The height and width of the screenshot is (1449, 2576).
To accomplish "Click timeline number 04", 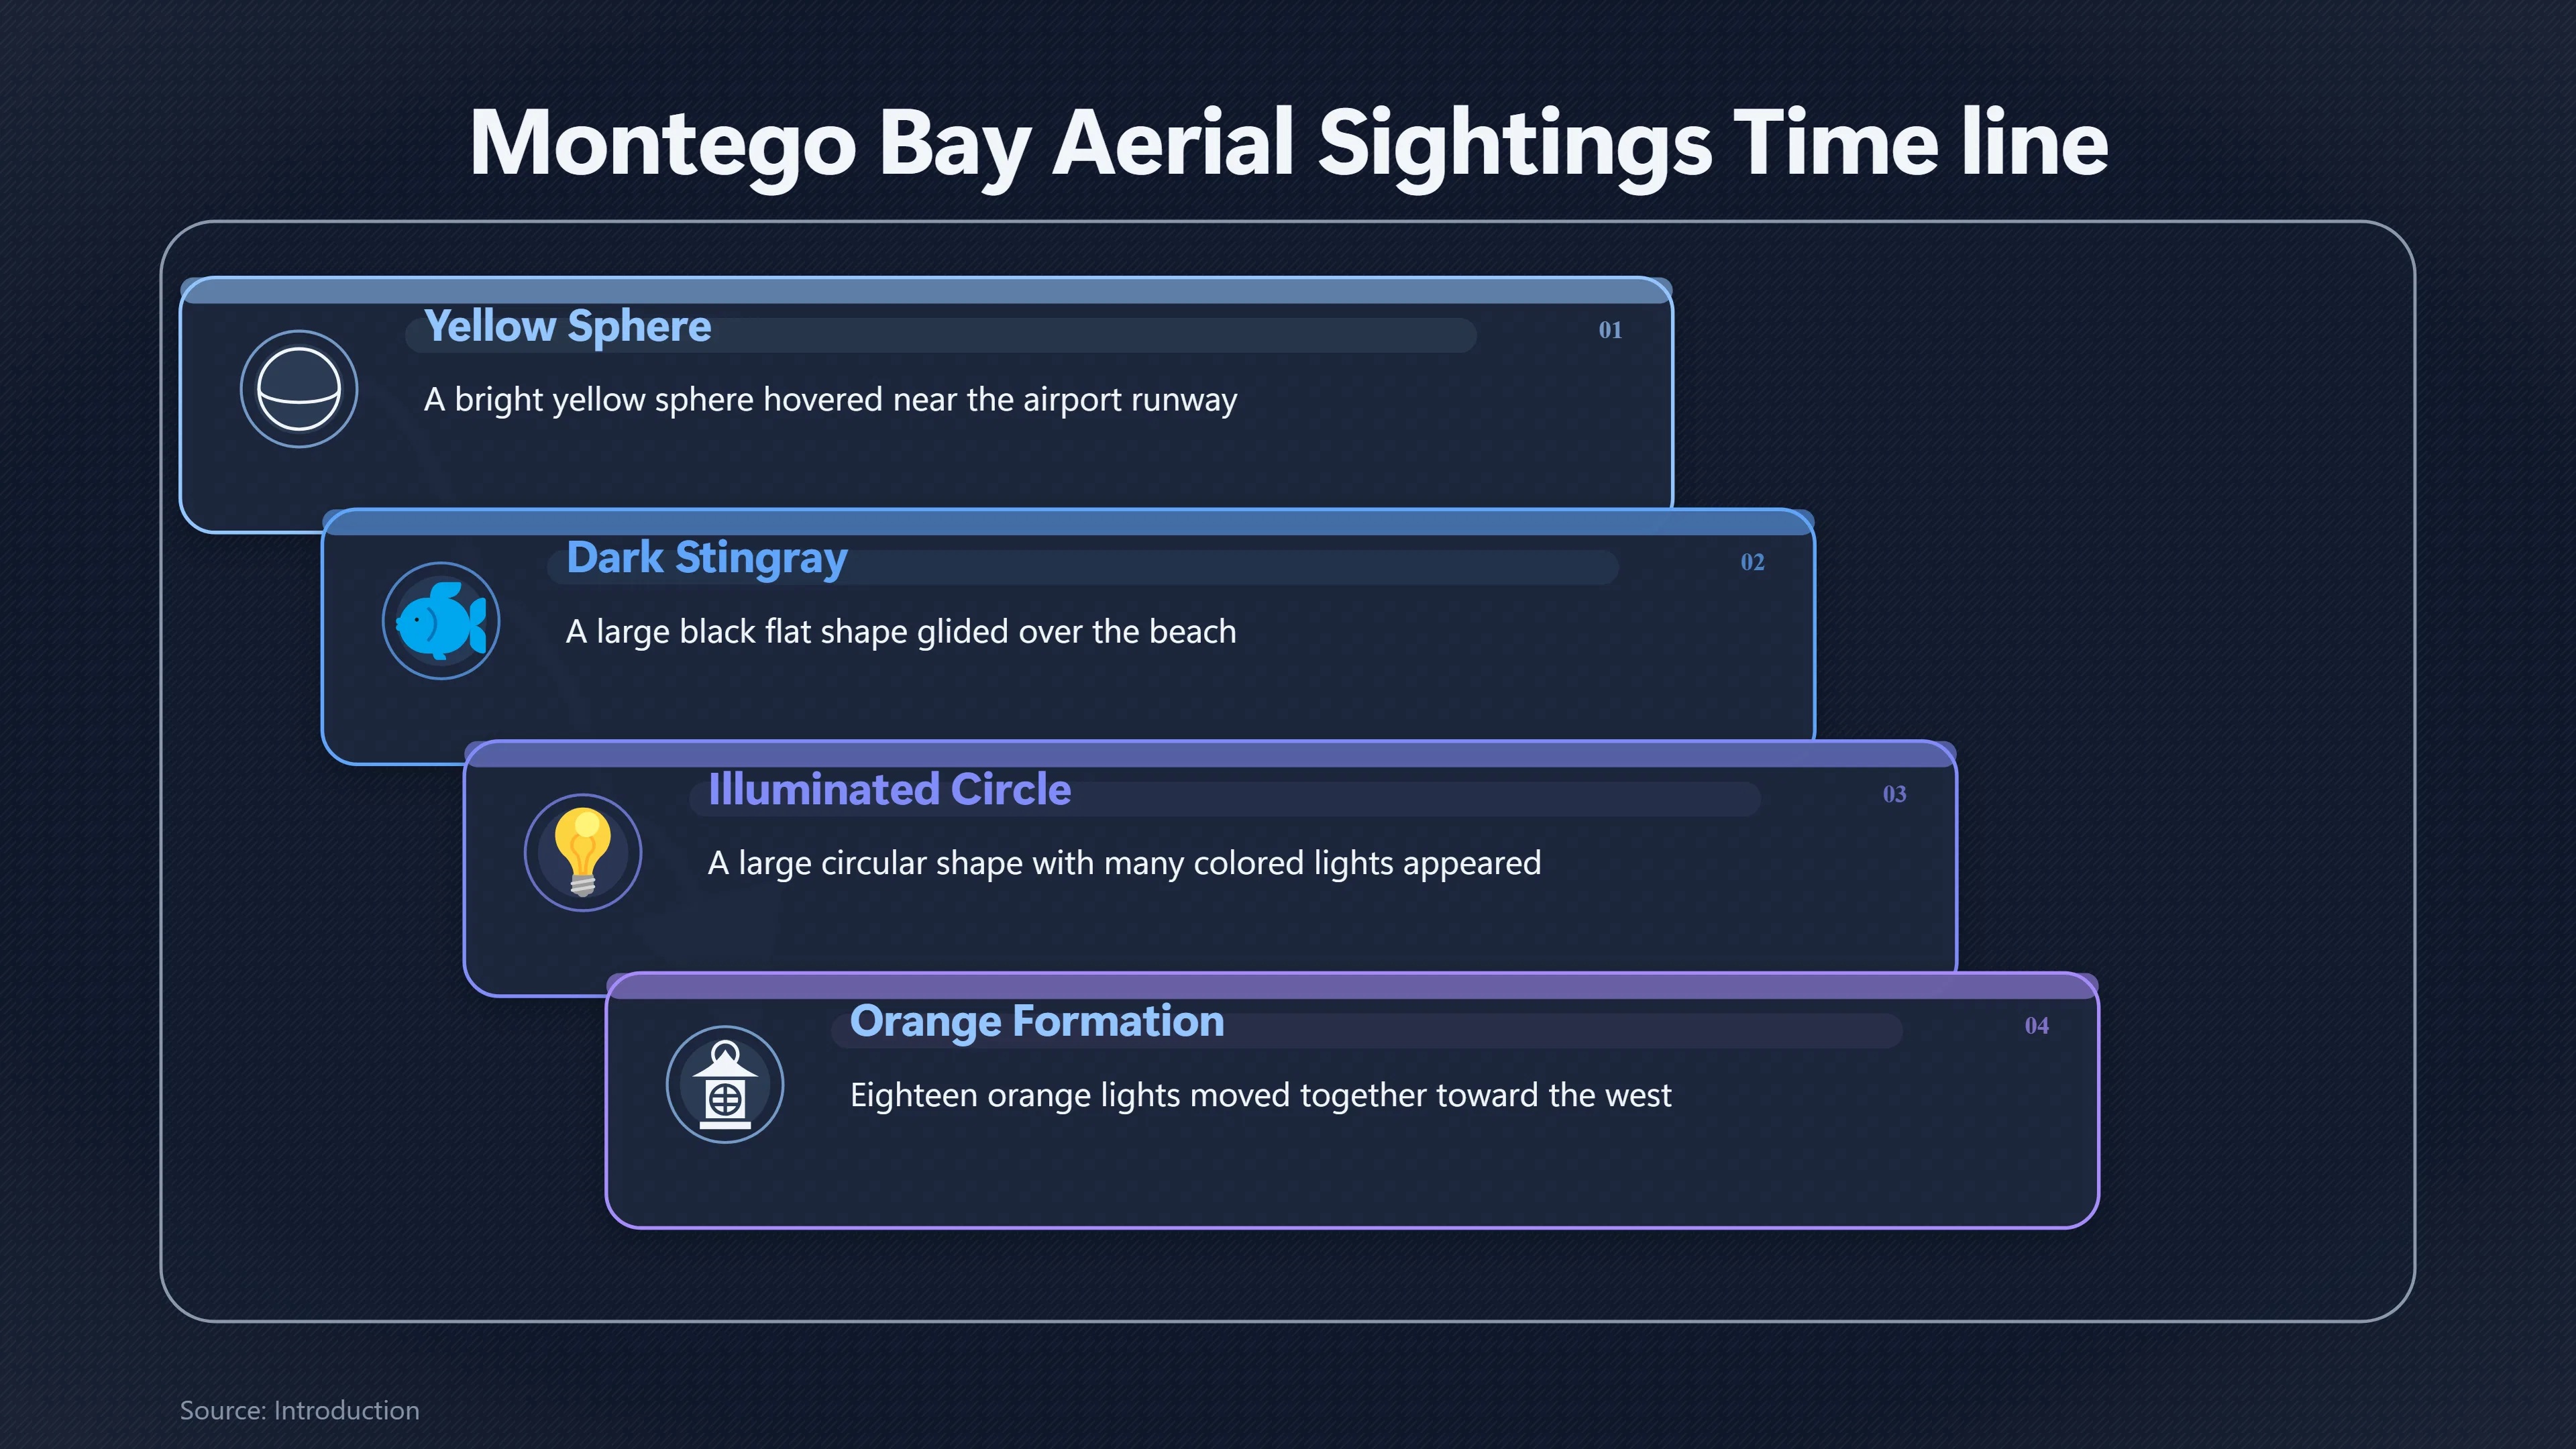I will 2036,1026.
